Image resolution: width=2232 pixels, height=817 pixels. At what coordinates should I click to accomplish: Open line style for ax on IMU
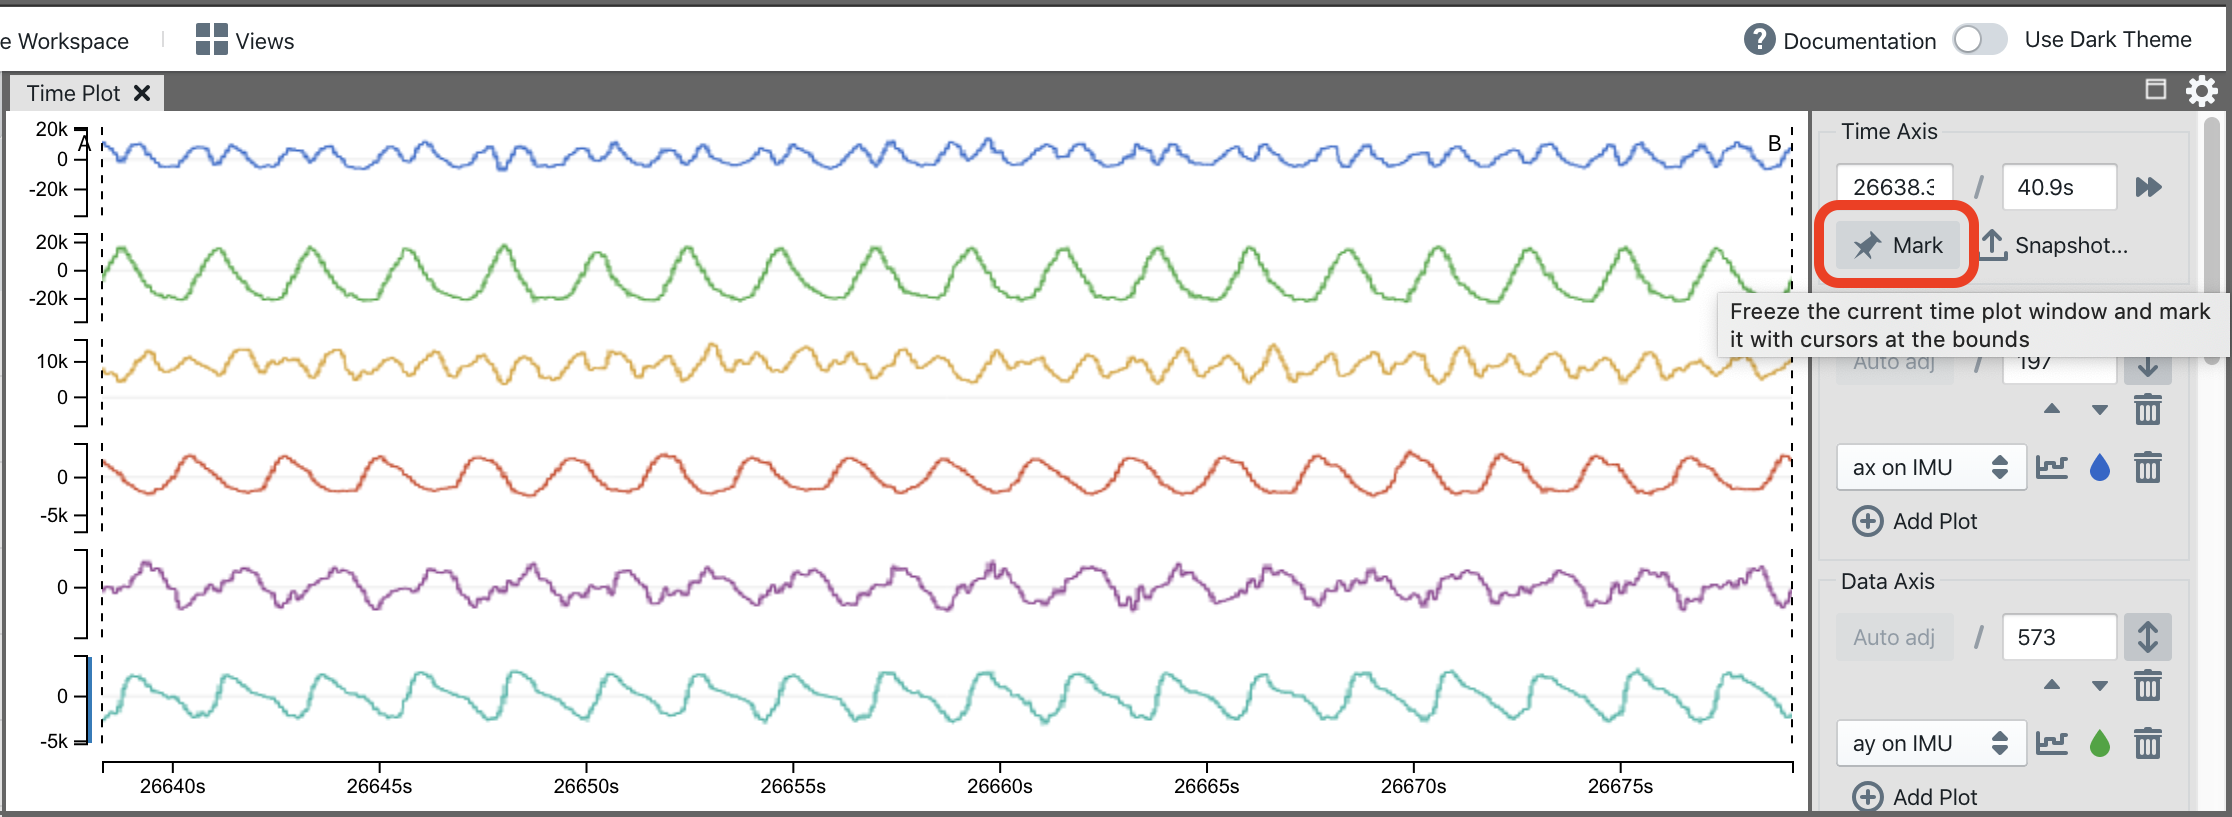[2052, 468]
